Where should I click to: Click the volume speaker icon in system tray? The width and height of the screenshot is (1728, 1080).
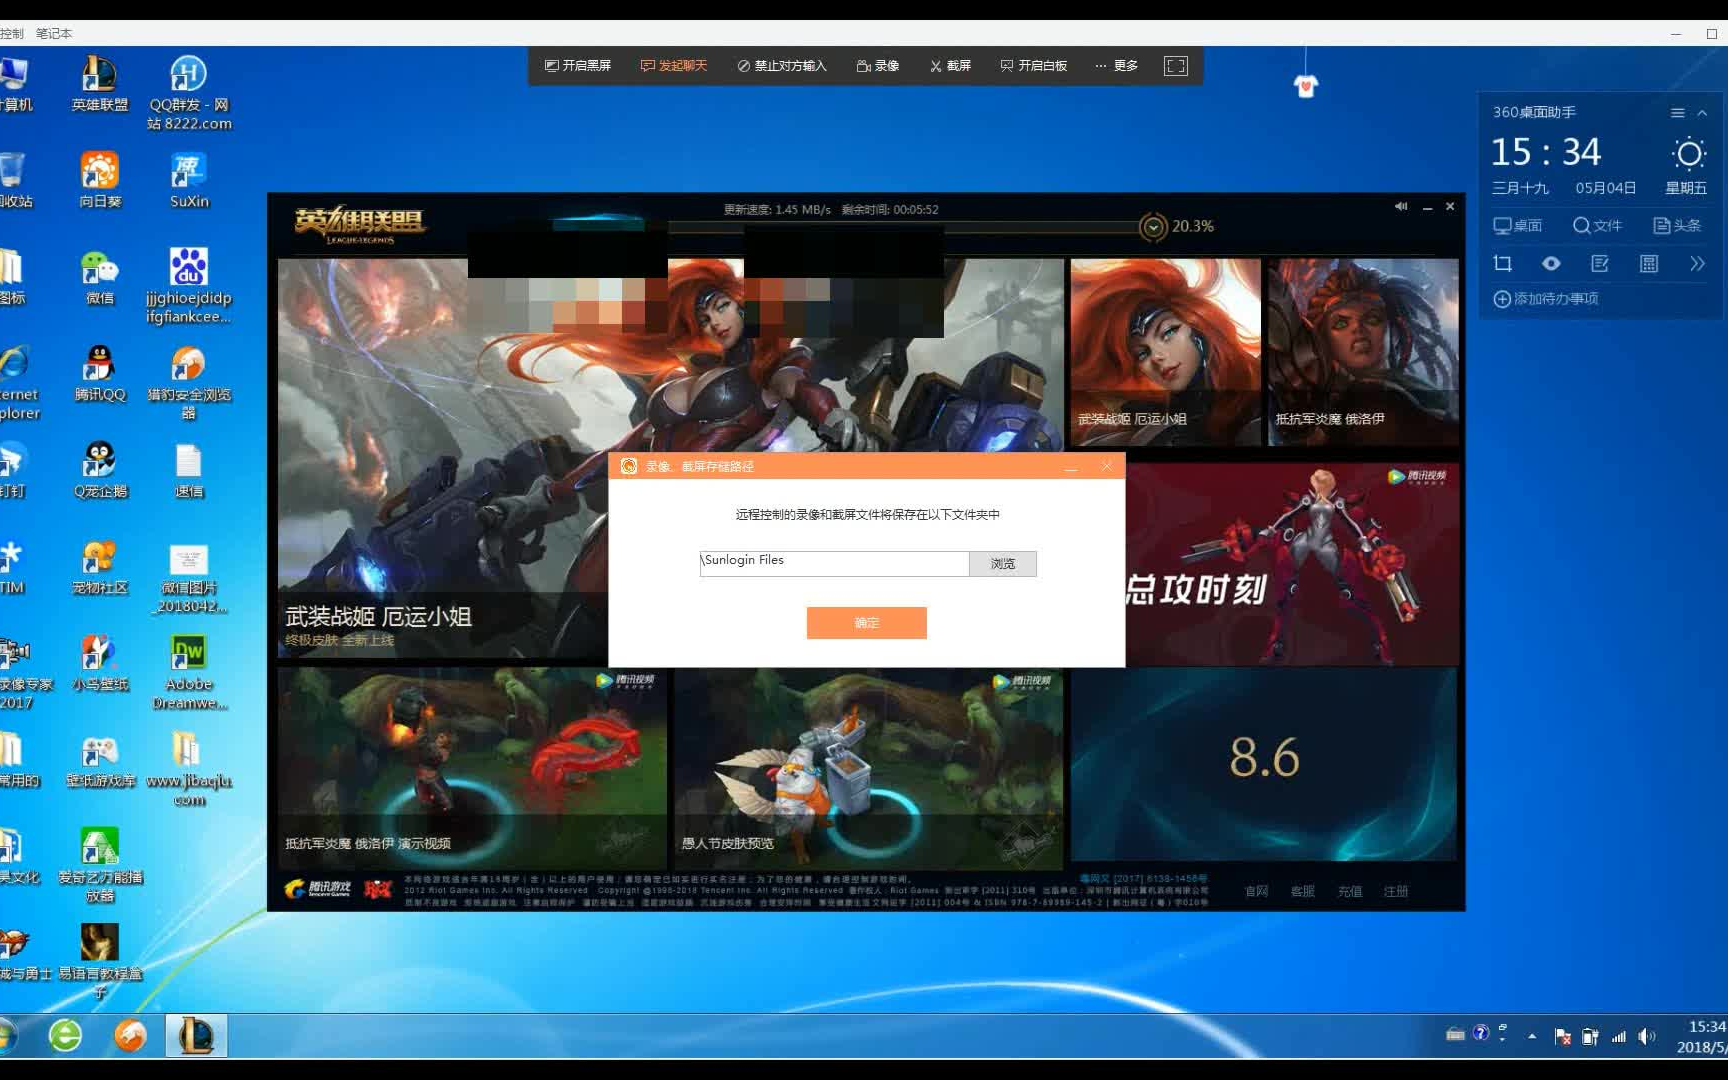click(1647, 1037)
